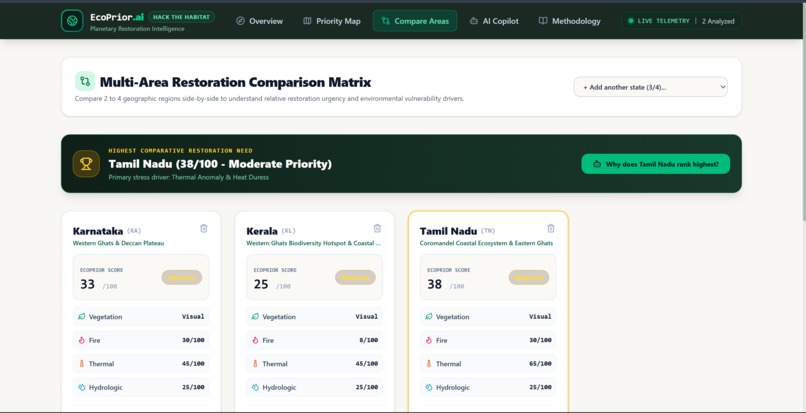Viewport: 806px width, 413px height.
Task: Click the '2 Analyzed' counter
Action: click(x=718, y=21)
